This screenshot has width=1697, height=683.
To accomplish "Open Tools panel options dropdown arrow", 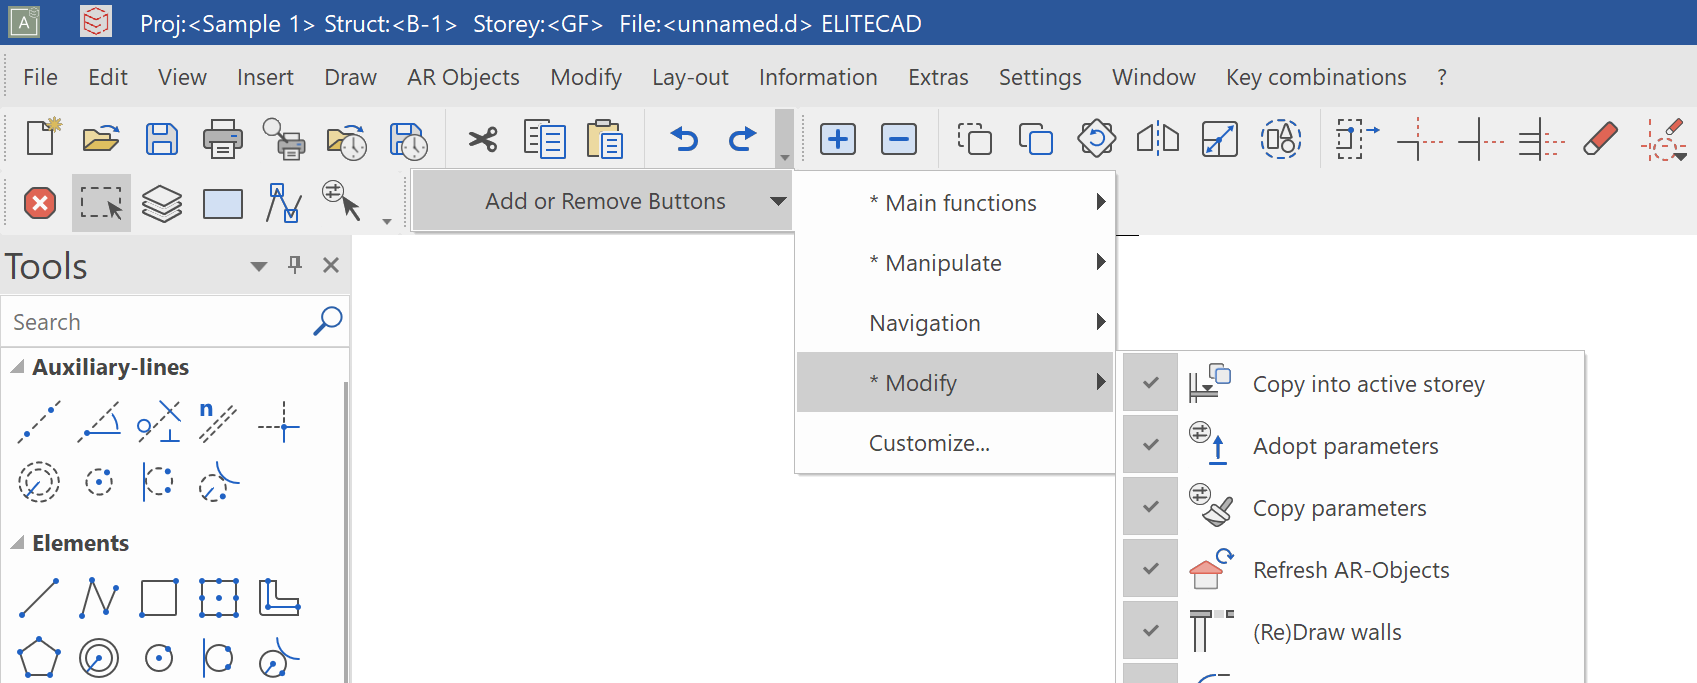I will [259, 266].
